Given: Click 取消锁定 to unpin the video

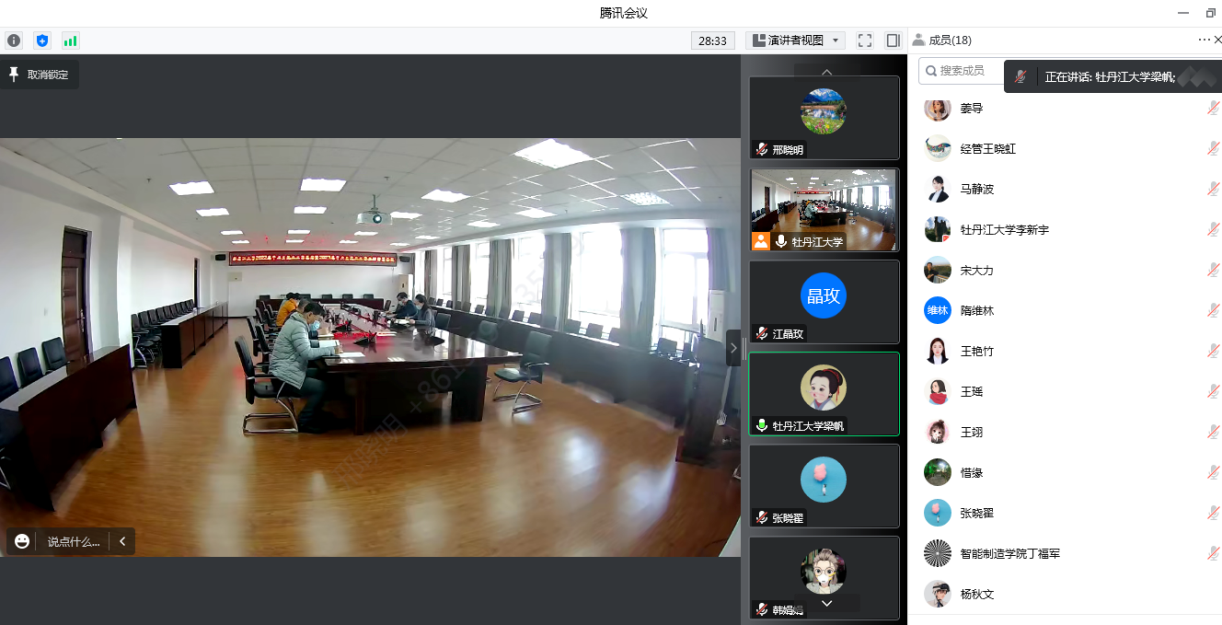Looking at the screenshot, I should click(x=40, y=75).
